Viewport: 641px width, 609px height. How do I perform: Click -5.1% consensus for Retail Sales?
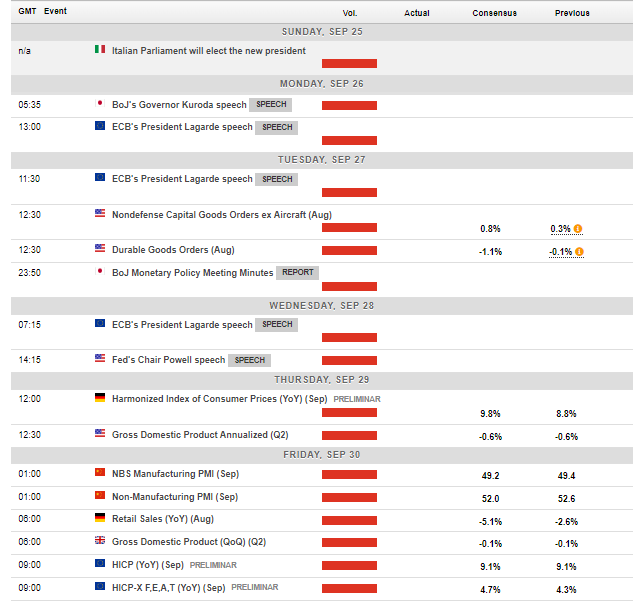(x=490, y=522)
